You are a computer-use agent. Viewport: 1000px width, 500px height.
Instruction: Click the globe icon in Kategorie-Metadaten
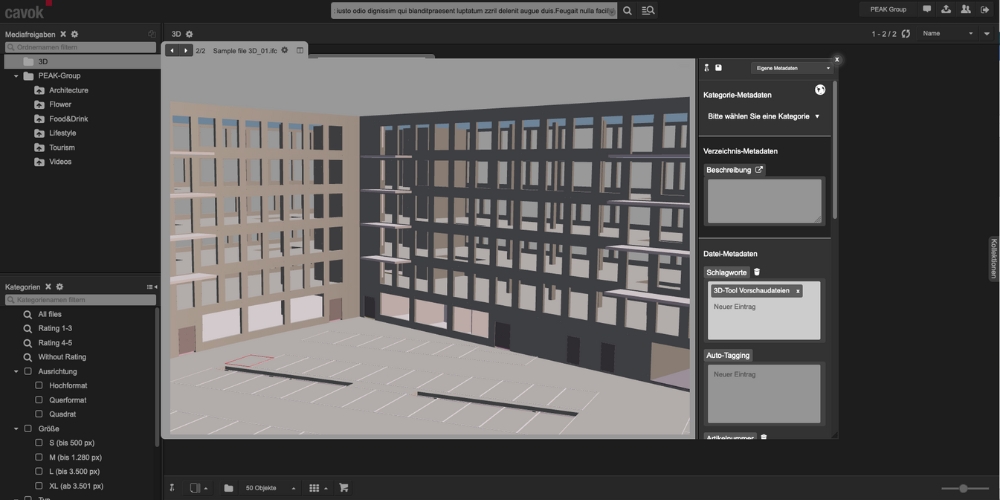(x=820, y=90)
